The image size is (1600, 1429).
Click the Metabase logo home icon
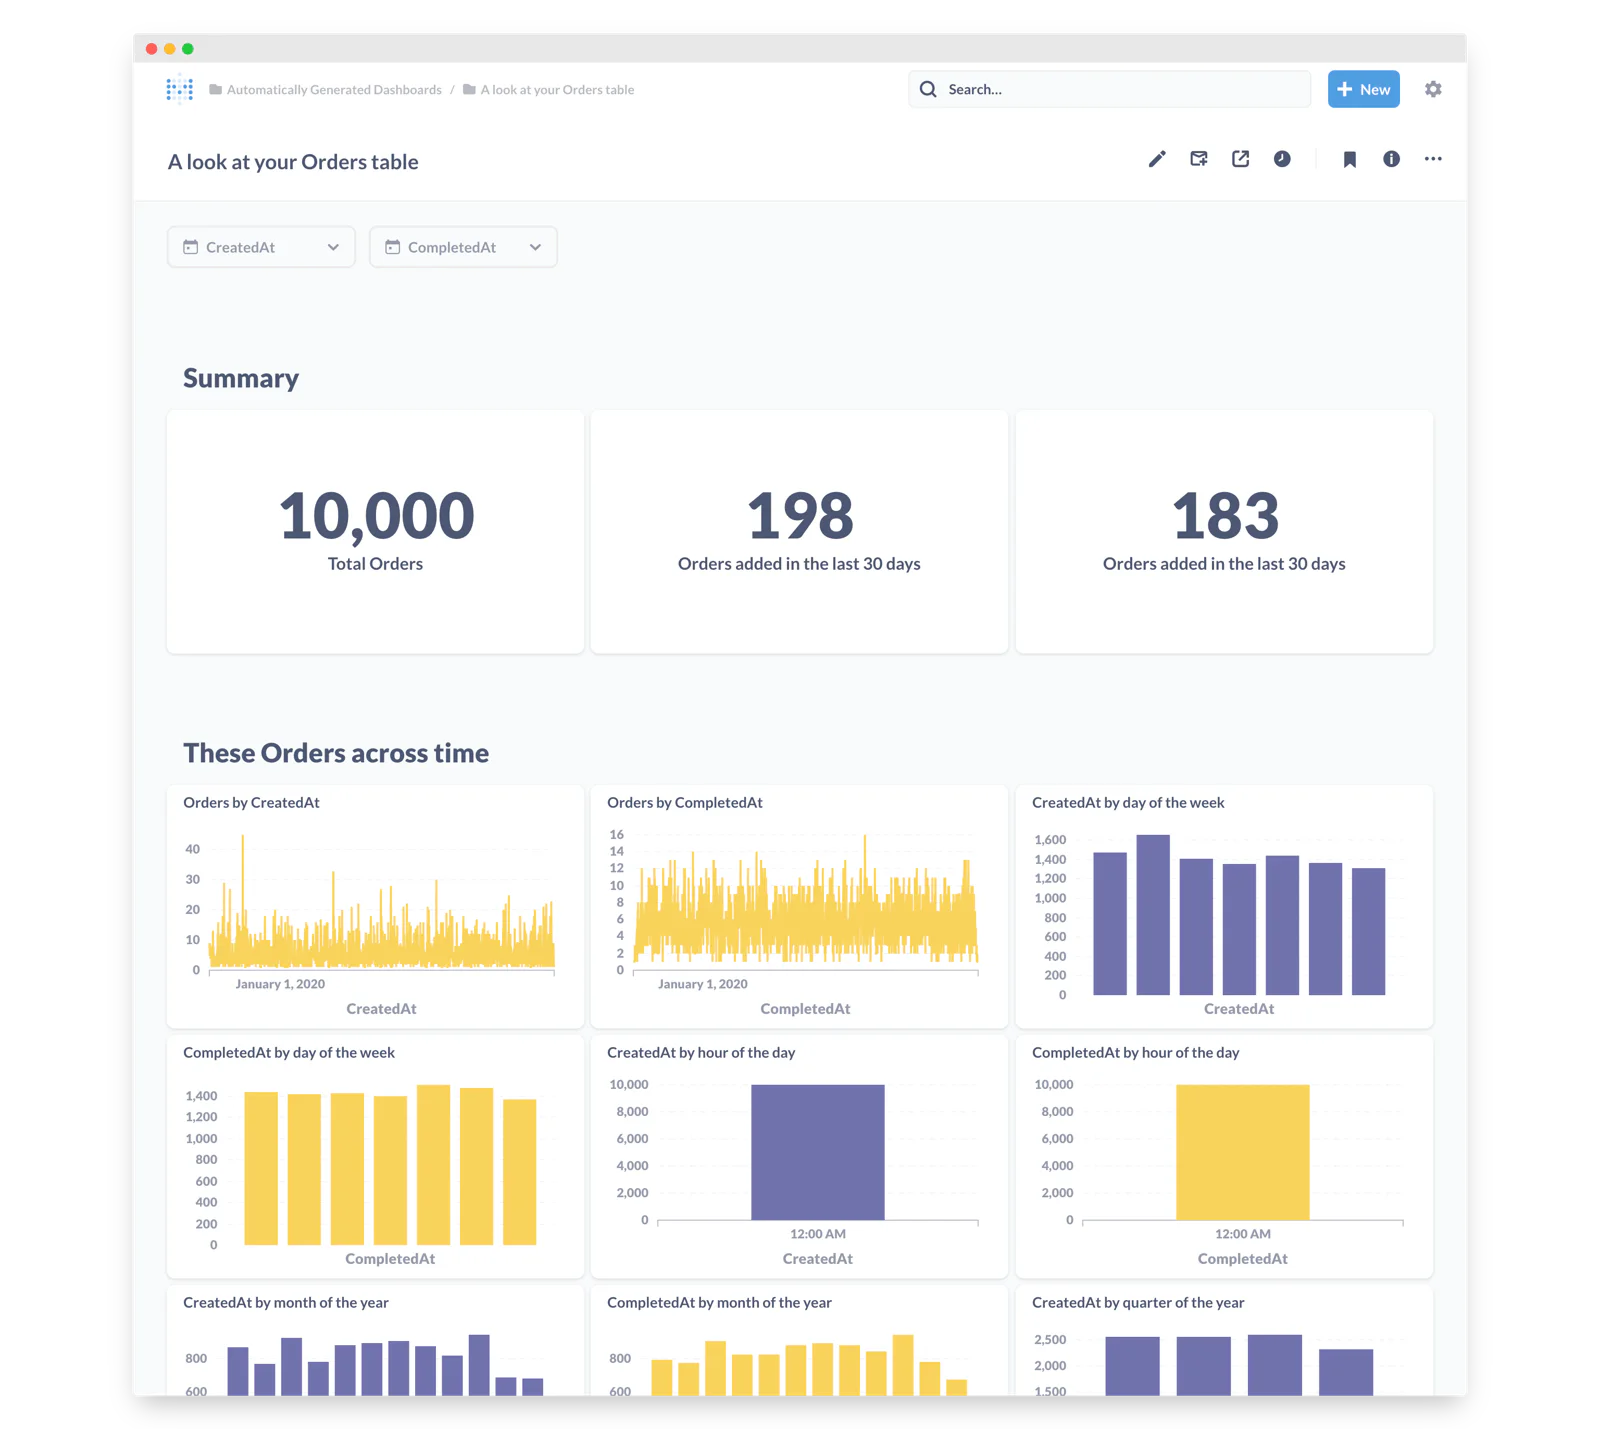(x=180, y=89)
